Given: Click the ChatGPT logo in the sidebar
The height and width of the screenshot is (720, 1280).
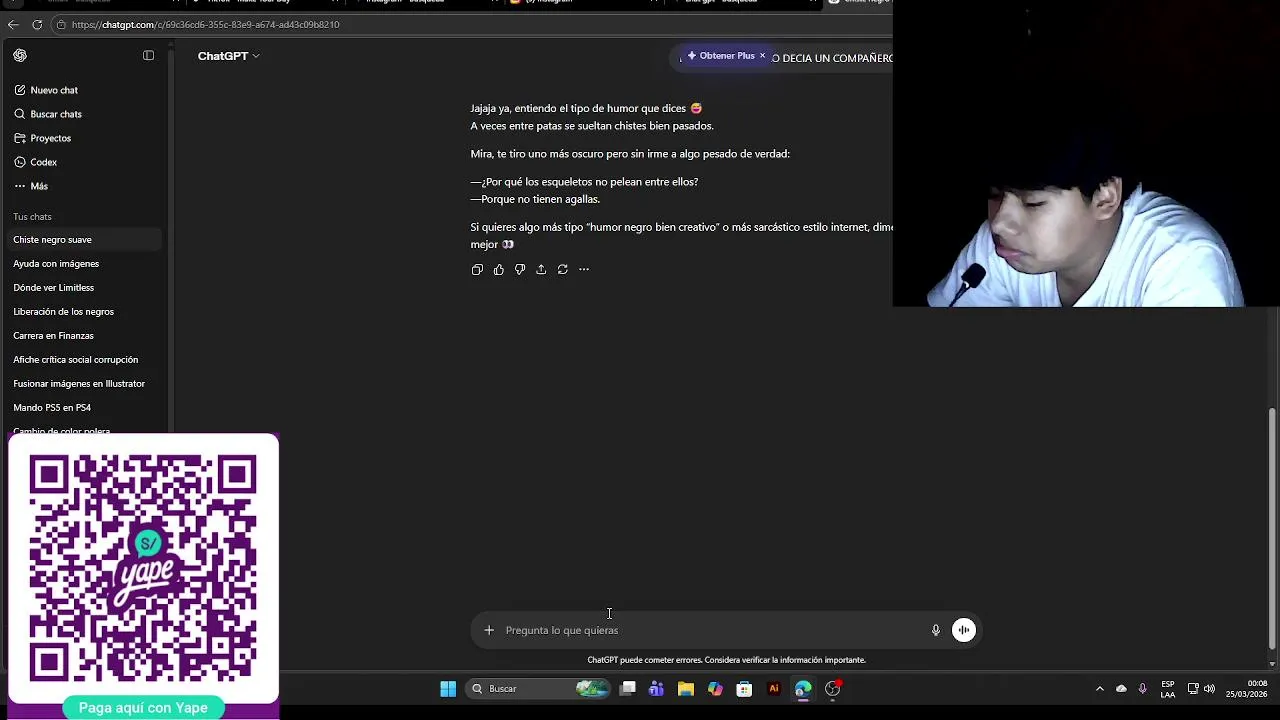Looking at the screenshot, I should click(20, 56).
